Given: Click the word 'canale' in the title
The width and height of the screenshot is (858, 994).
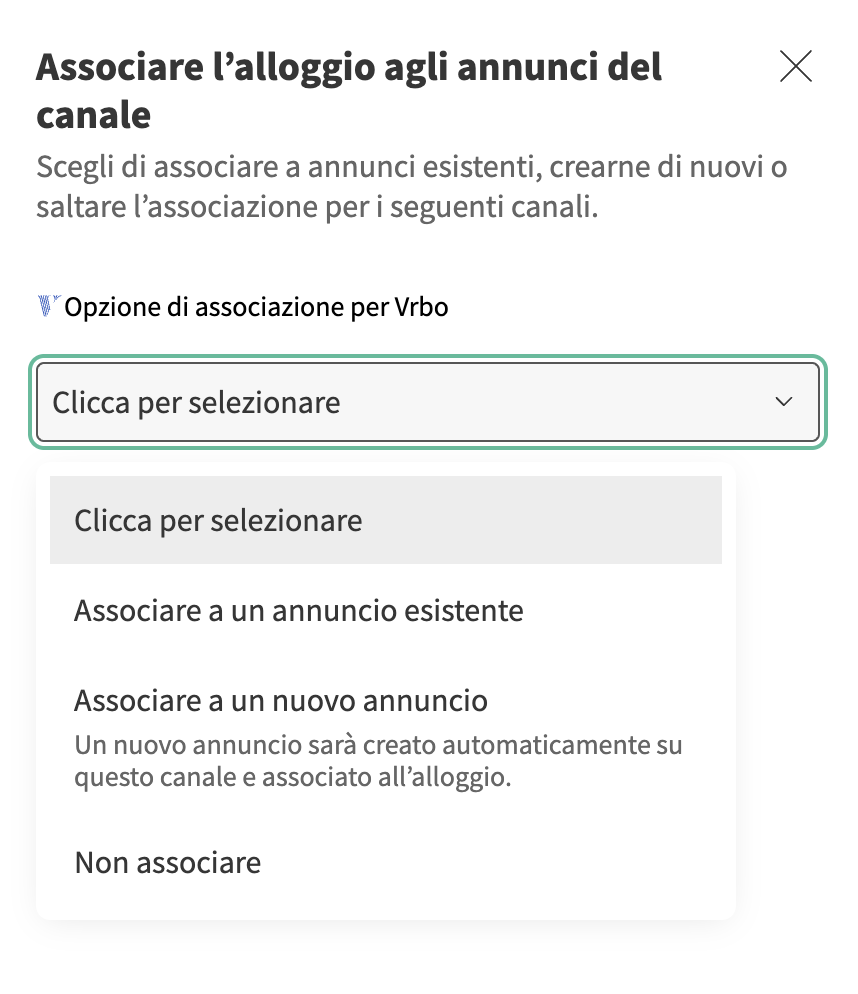Looking at the screenshot, I should pyautogui.click(x=93, y=115).
